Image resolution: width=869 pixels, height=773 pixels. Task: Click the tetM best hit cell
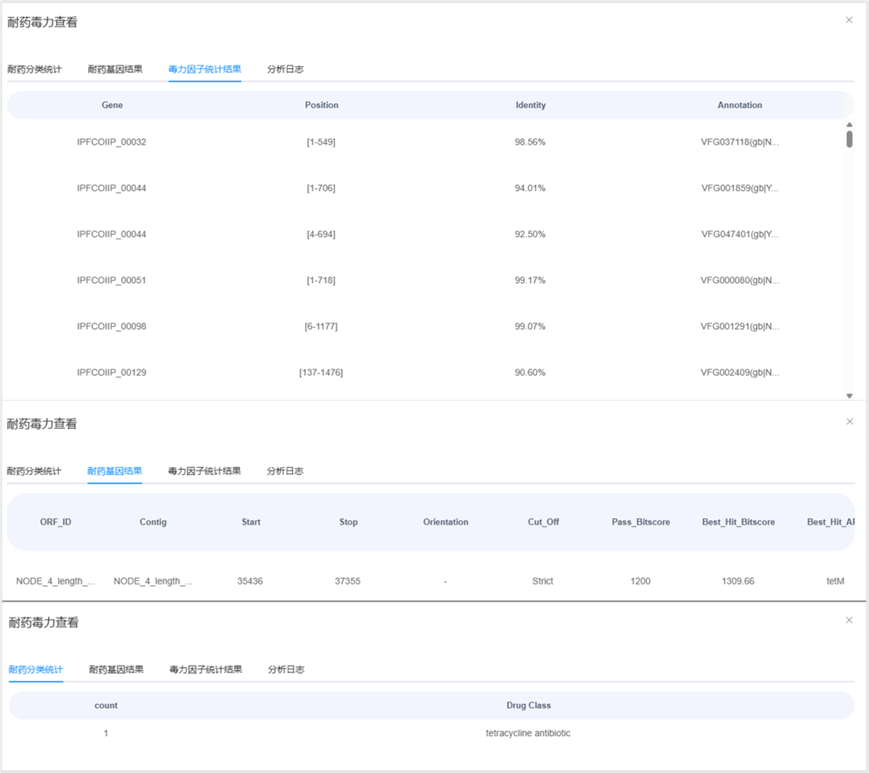pyautogui.click(x=835, y=581)
